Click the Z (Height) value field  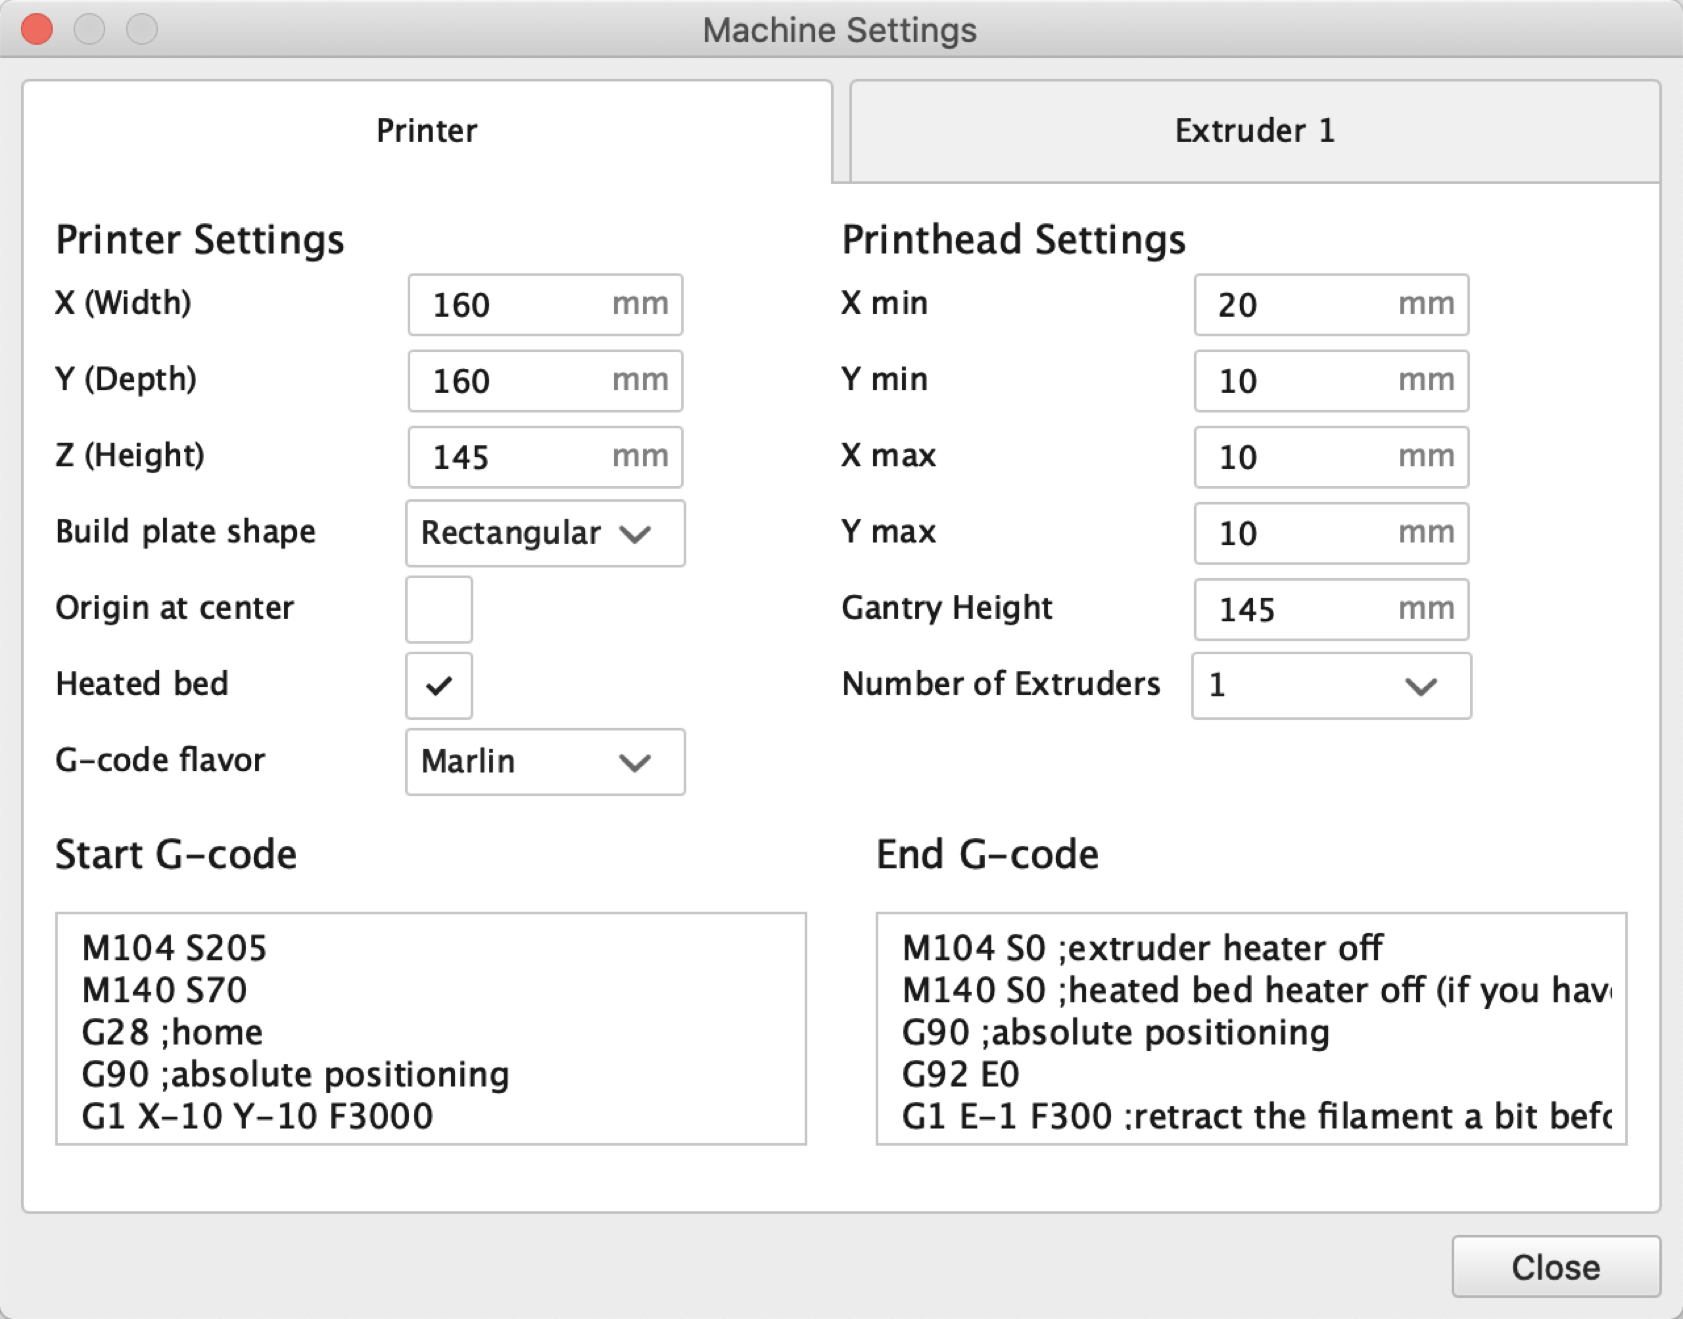[x=545, y=457]
